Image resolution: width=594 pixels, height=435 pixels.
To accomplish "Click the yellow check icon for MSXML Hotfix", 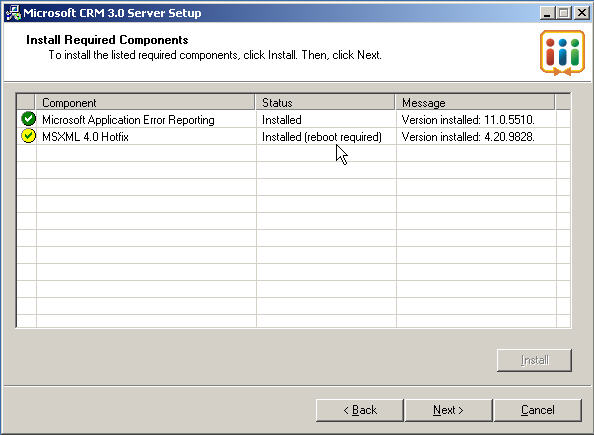I will coord(28,136).
